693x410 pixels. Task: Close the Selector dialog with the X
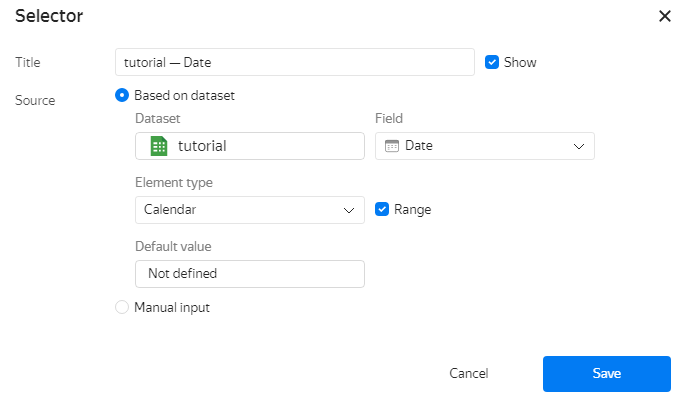click(x=665, y=16)
